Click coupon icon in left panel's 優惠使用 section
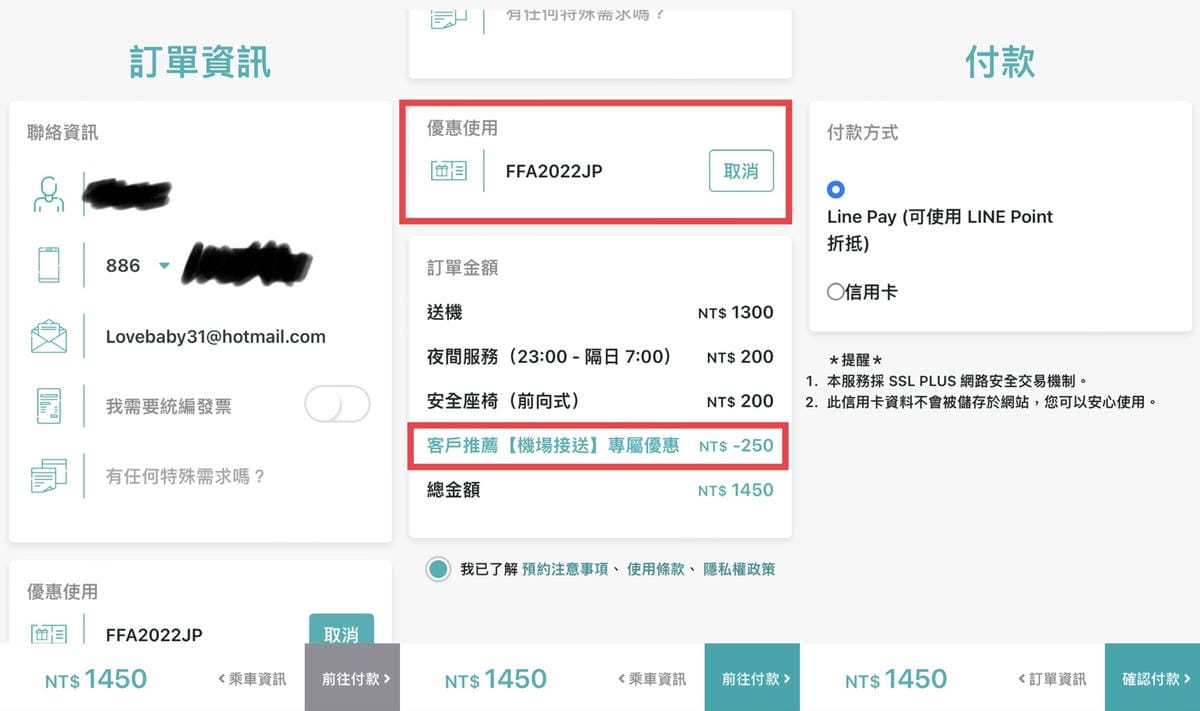Image resolution: width=1200 pixels, height=711 pixels. click(48, 634)
